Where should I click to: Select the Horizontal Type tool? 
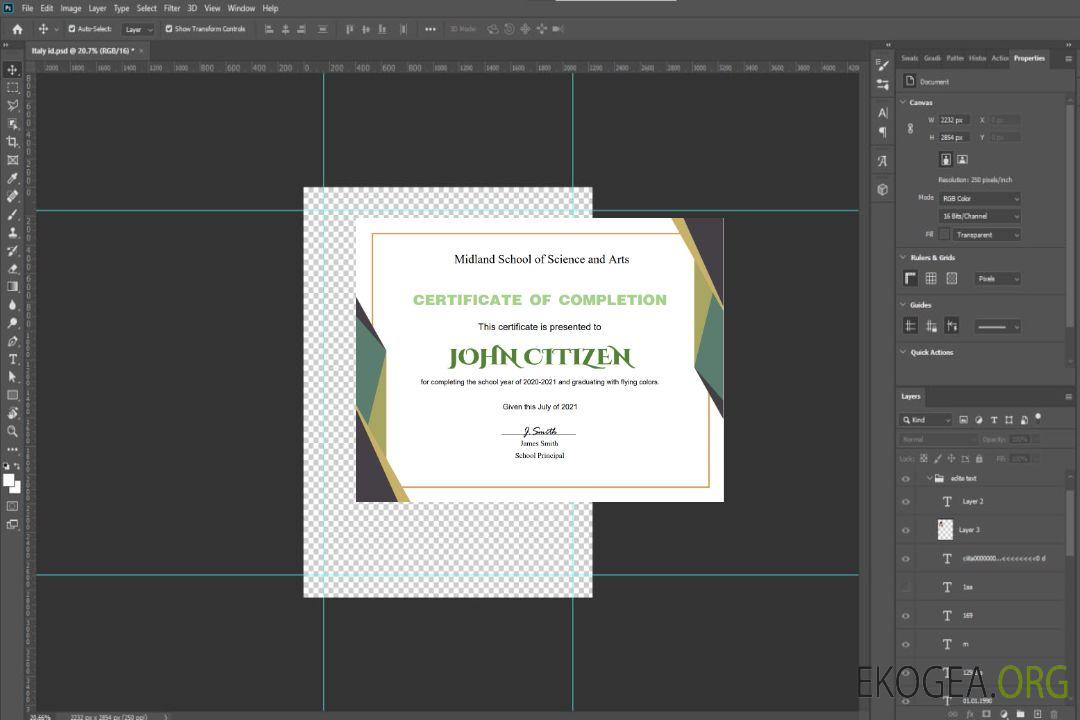click(x=12, y=359)
